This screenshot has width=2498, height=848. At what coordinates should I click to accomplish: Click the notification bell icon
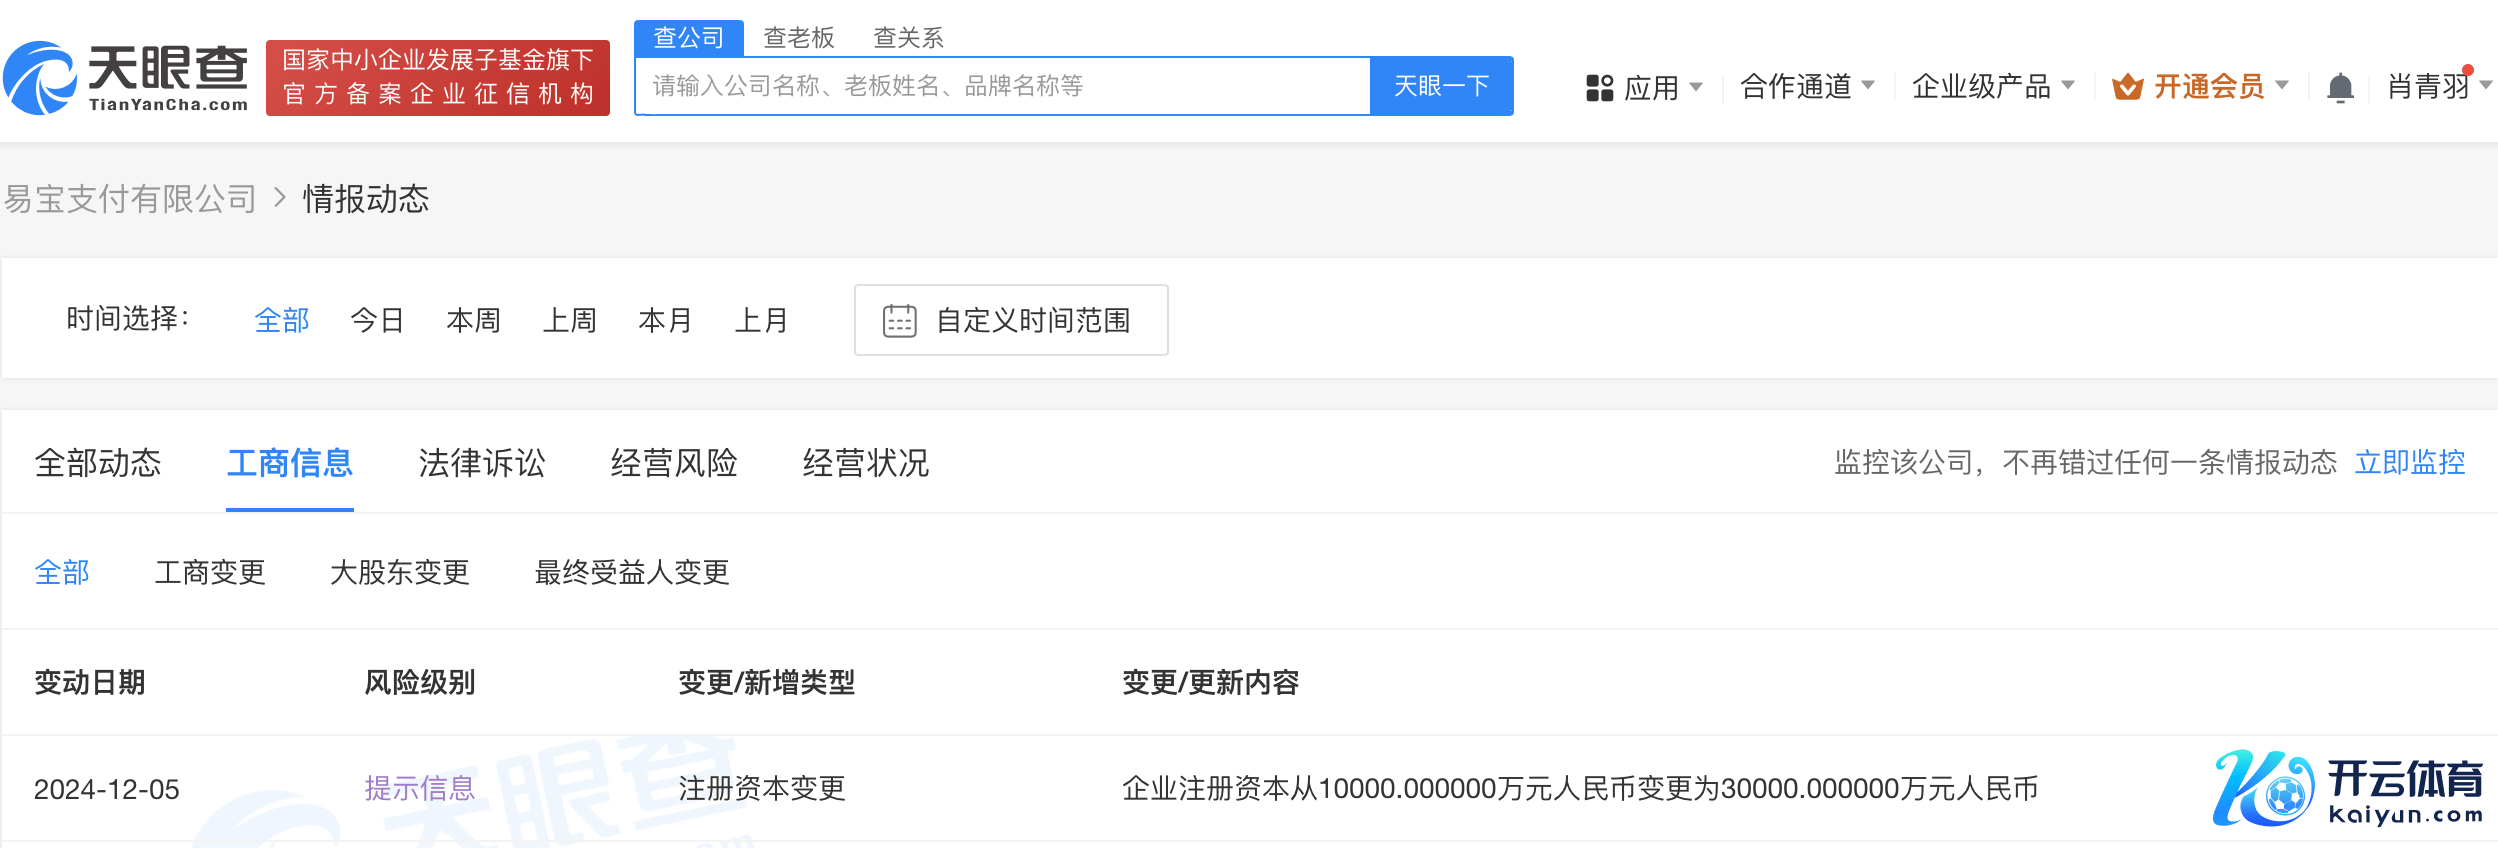tap(2340, 88)
